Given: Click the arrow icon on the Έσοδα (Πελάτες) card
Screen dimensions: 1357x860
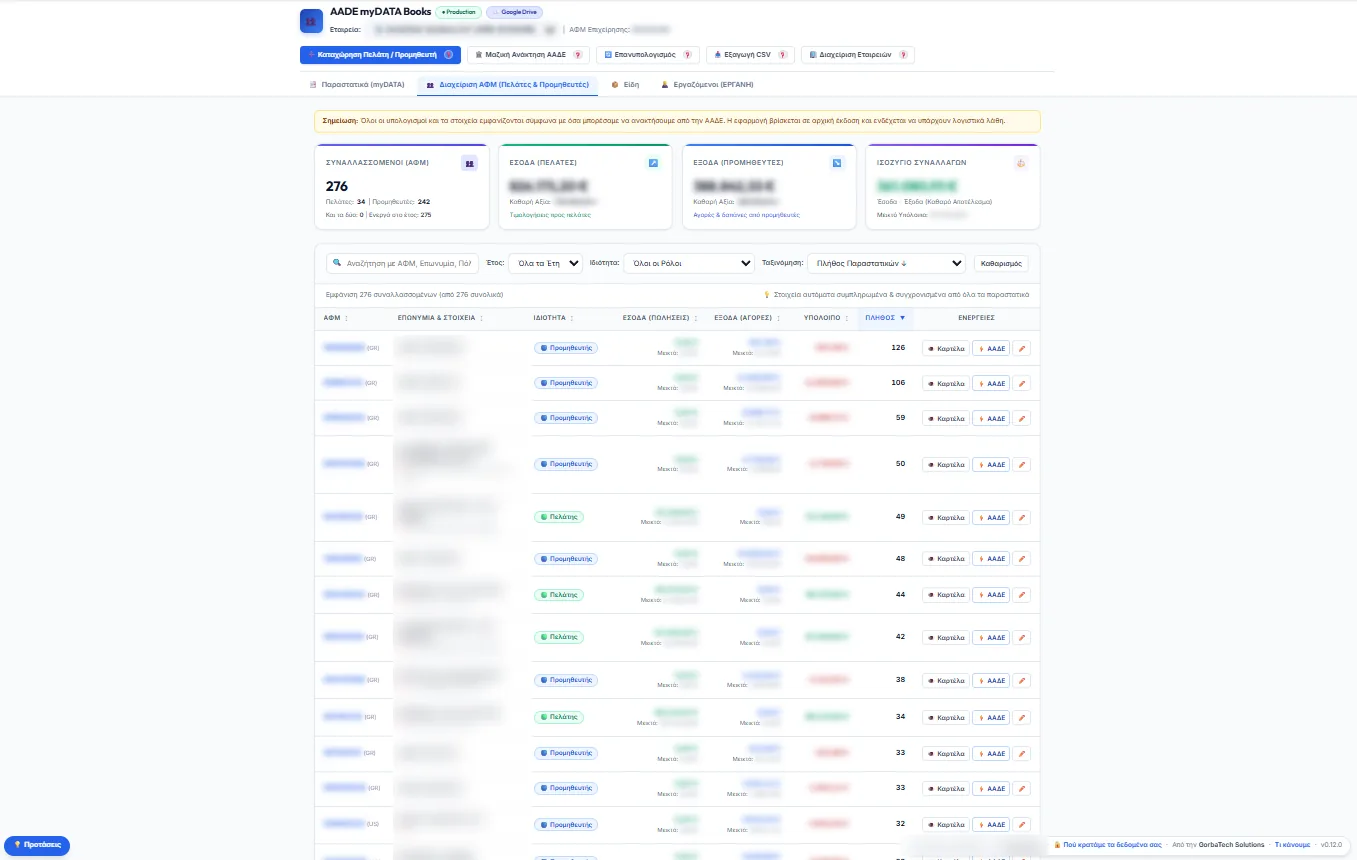Looking at the screenshot, I should pyautogui.click(x=653, y=163).
